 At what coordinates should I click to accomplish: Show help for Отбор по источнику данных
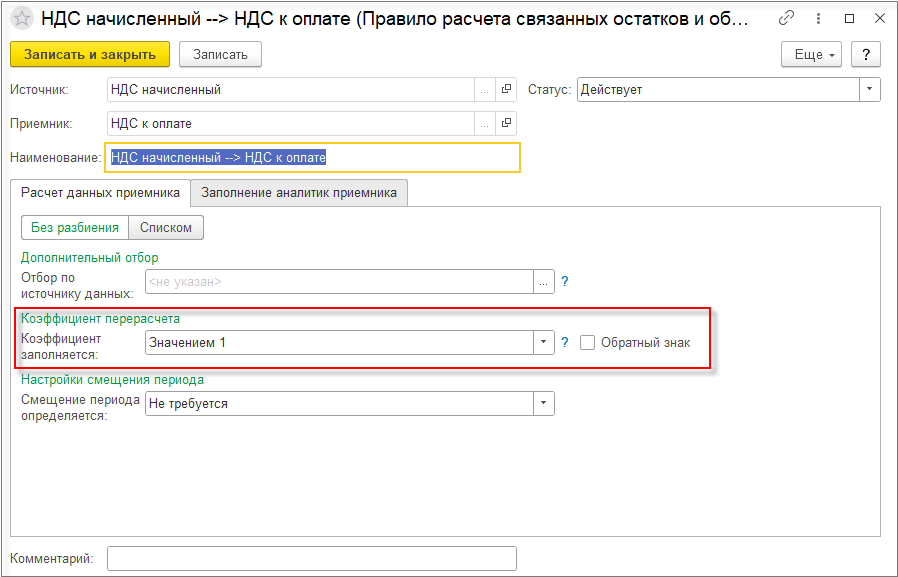pos(565,282)
